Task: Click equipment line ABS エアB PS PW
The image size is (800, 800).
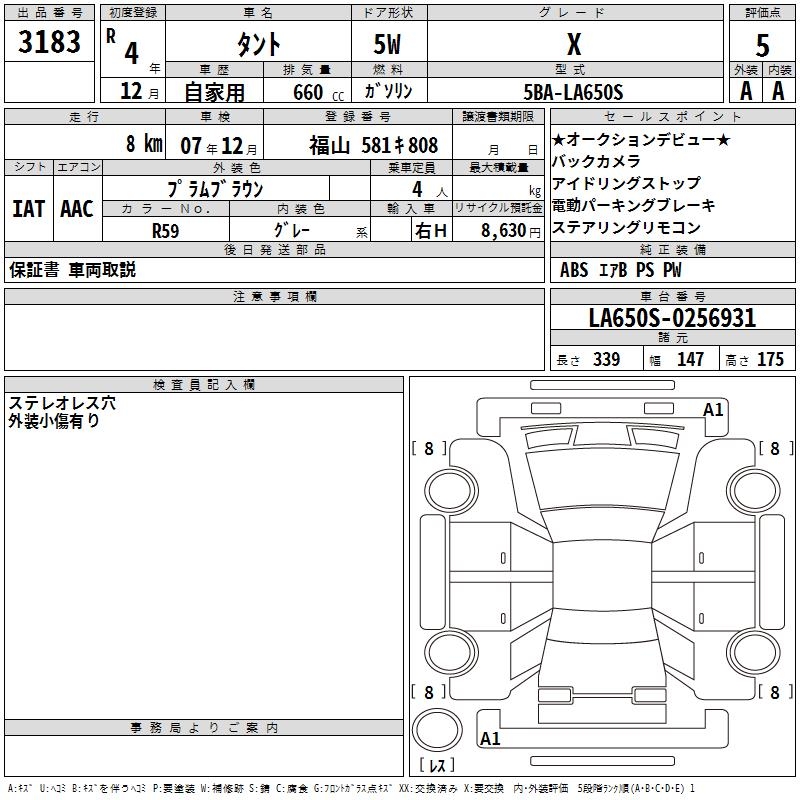Action: (x=620, y=270)
